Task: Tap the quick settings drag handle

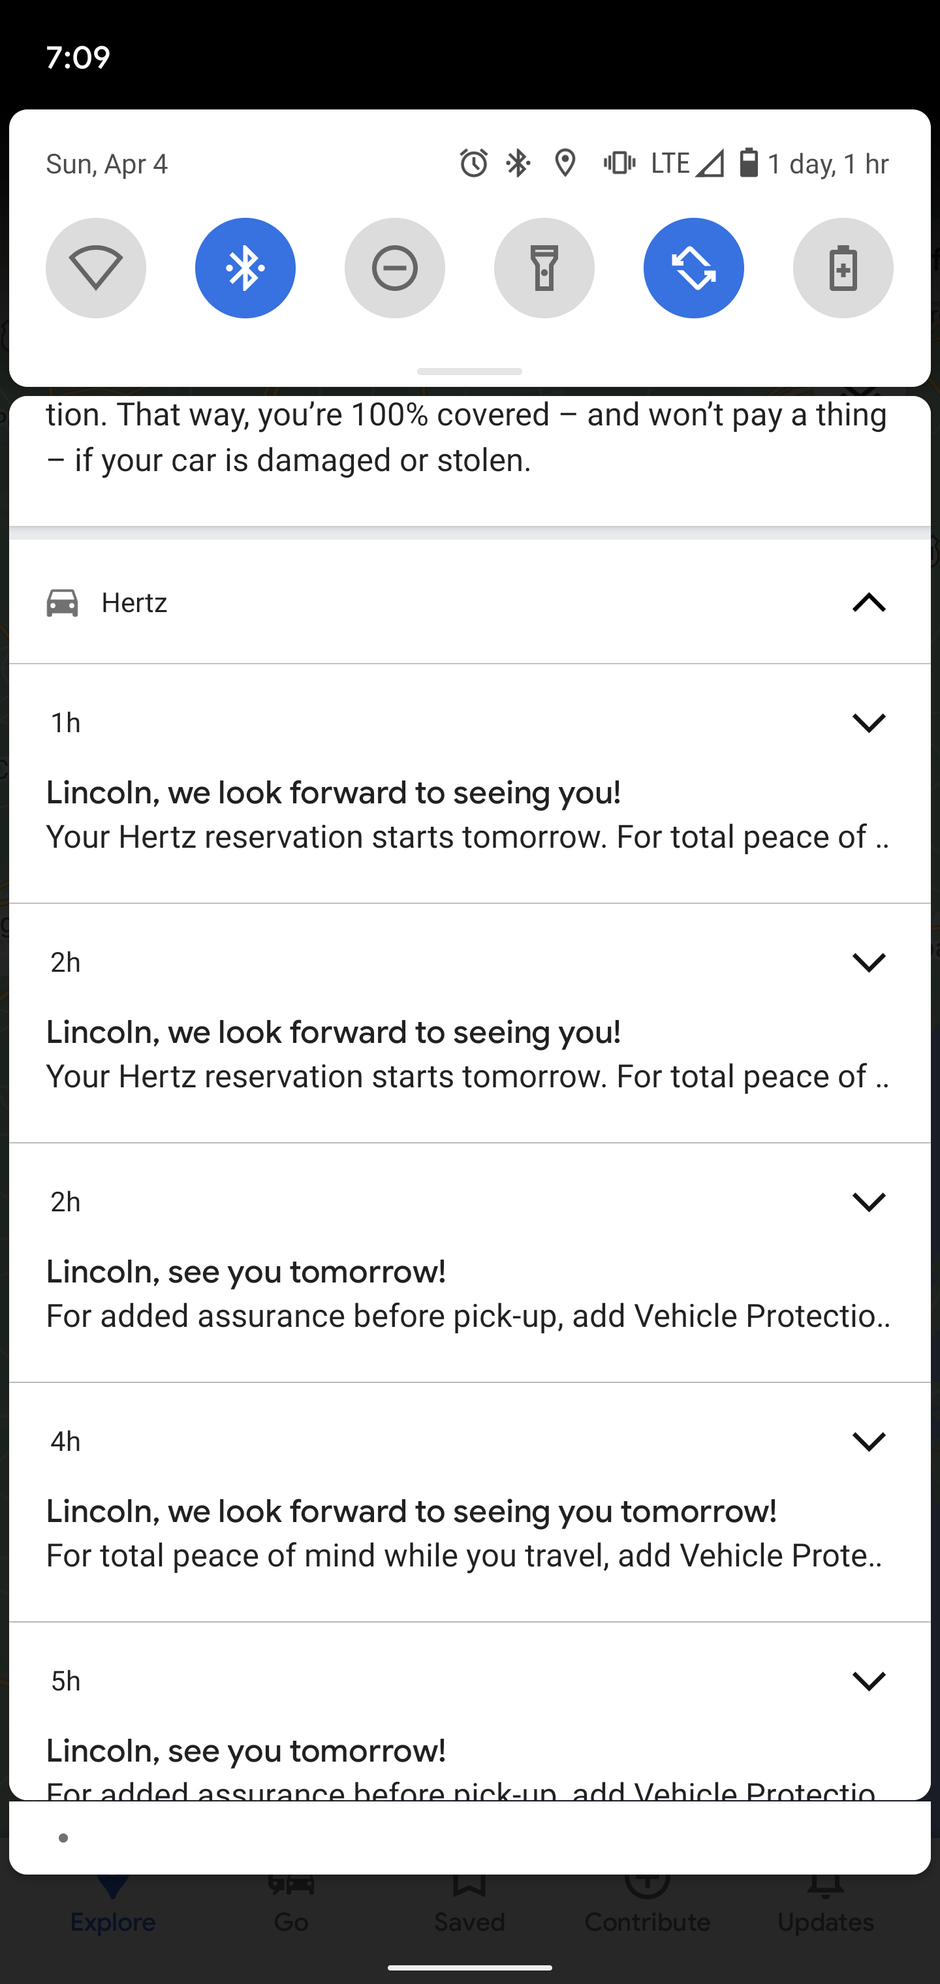Action: click(x=470, y=371)
